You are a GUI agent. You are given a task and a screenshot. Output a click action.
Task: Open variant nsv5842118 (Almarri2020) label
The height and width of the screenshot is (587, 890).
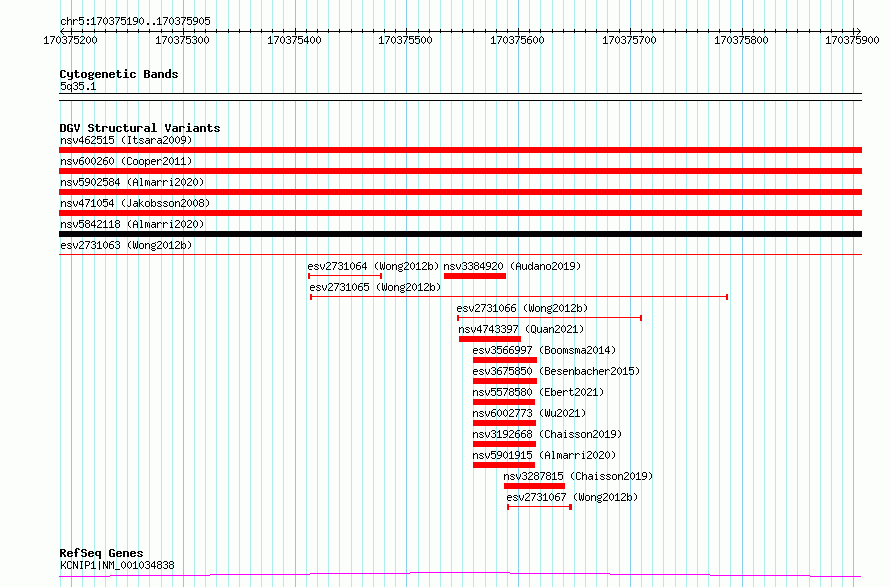tap(132, 224)
